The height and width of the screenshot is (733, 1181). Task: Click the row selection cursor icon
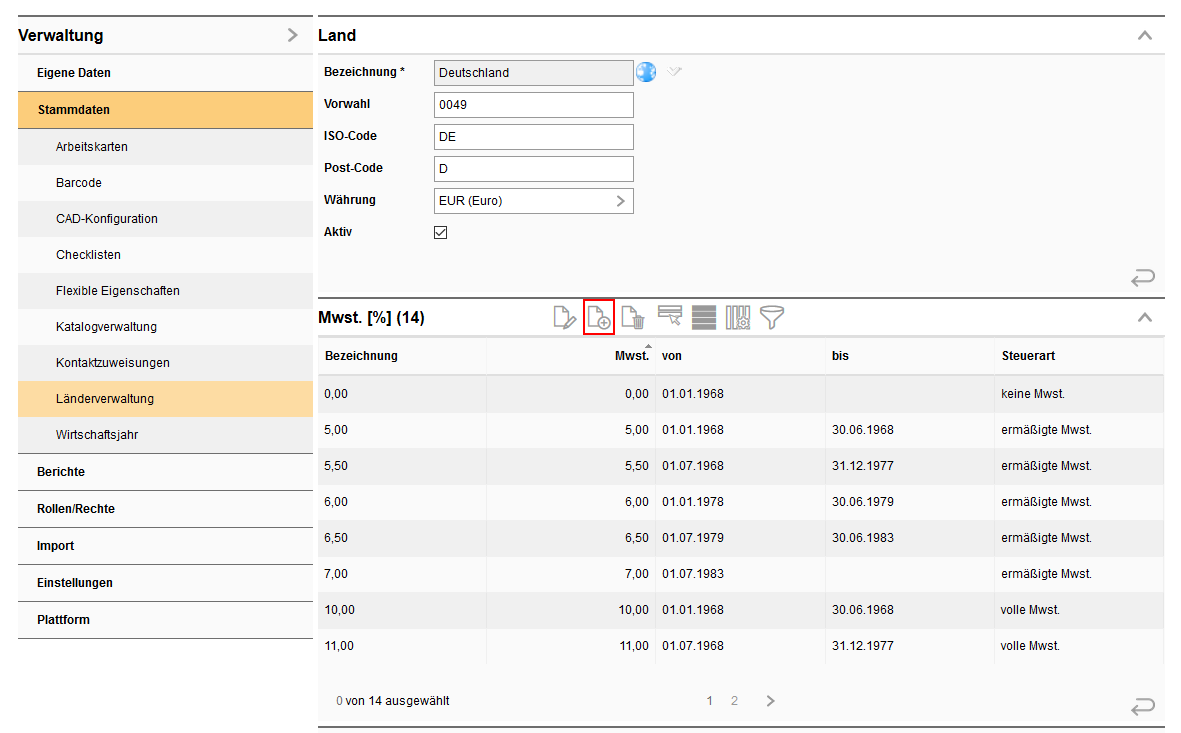[670, 318]
